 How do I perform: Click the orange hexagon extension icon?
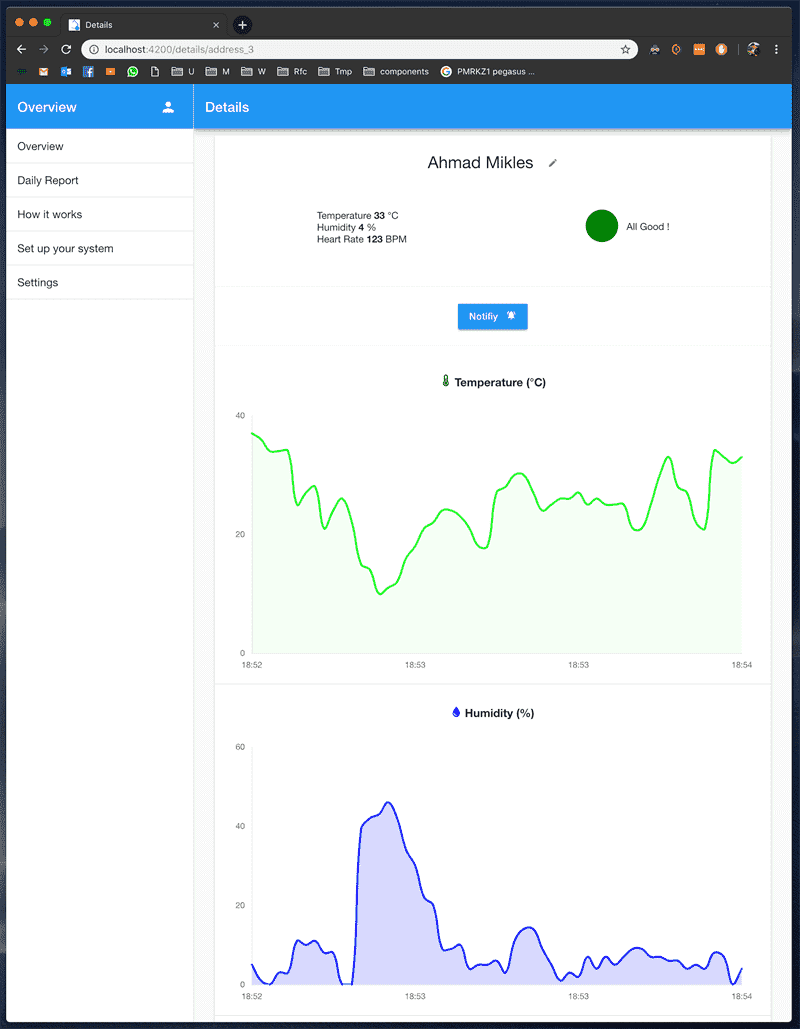(676, 49)
